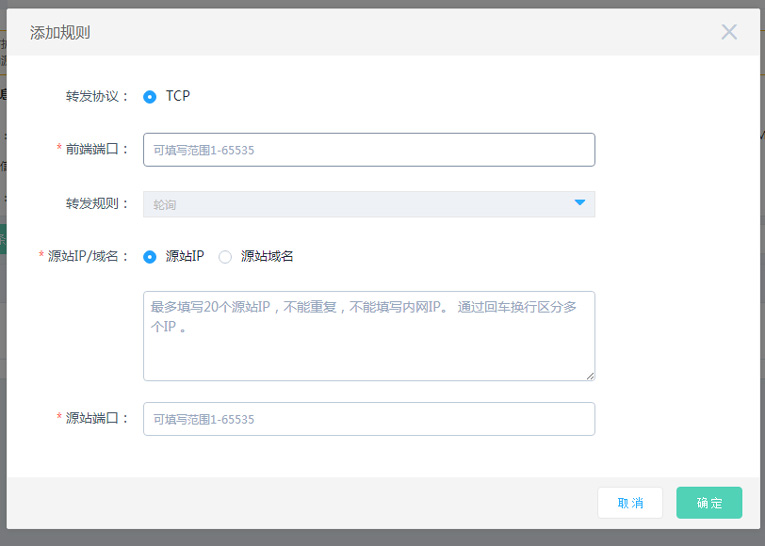Open the 转发规则 dropdown showing 轮询
Viewport: 765px width, 546px height.
369,204
